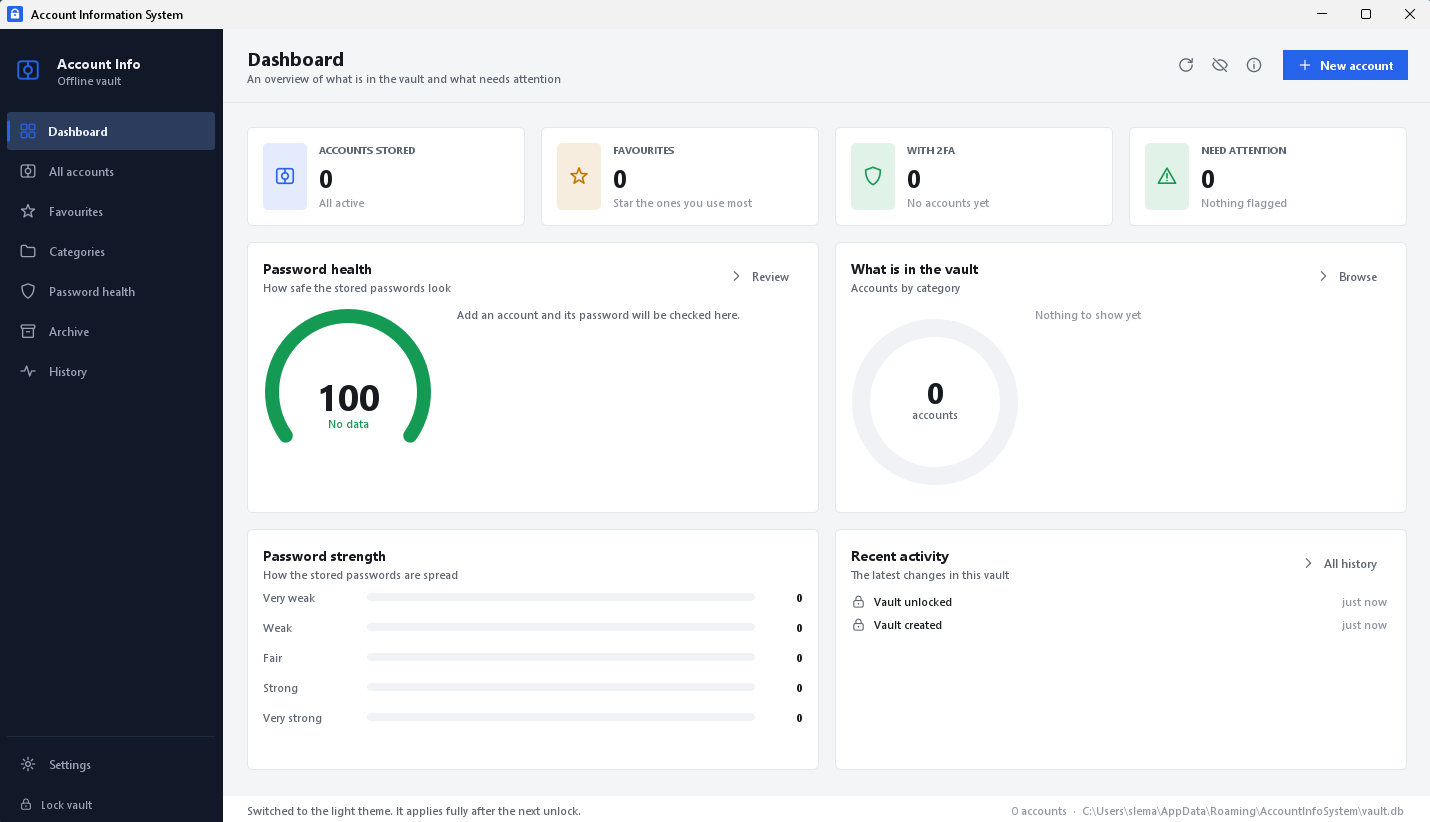Image resolution: width=1430 pixels, height=822 pixels.
Task: Click the New account button
Action: [1345, 65]
